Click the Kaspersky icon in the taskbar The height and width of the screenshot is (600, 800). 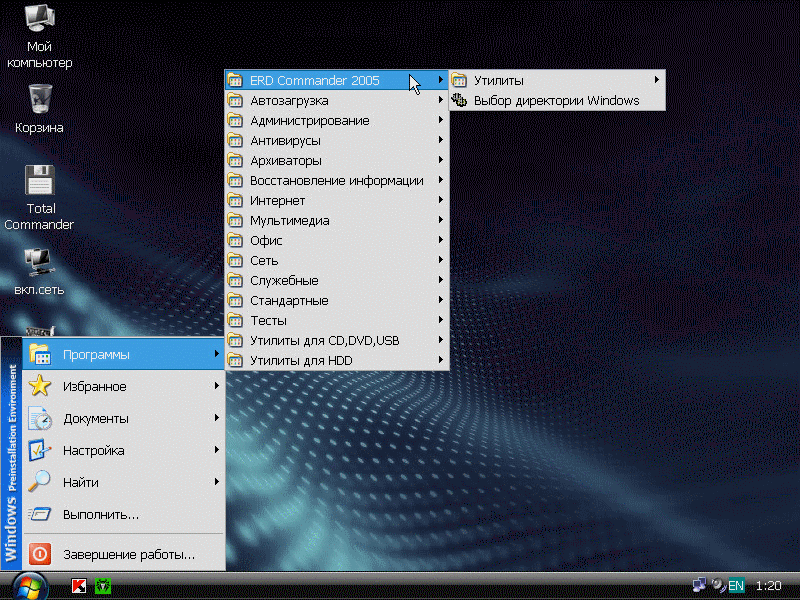tap(79, 586)
